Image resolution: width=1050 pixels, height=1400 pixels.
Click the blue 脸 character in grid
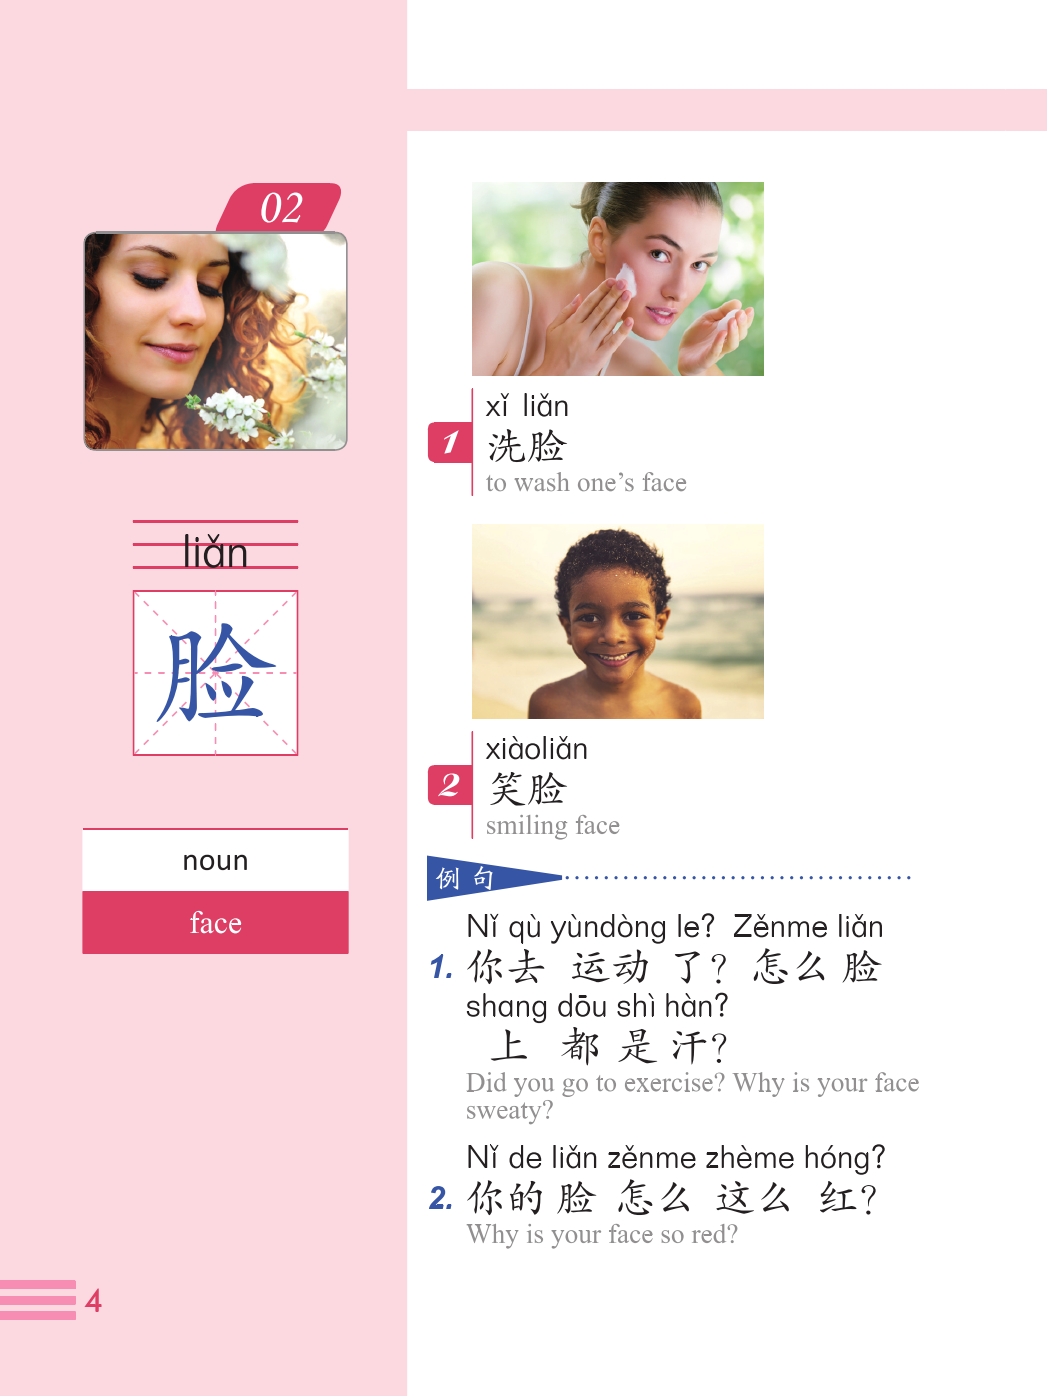click(215, 673)
